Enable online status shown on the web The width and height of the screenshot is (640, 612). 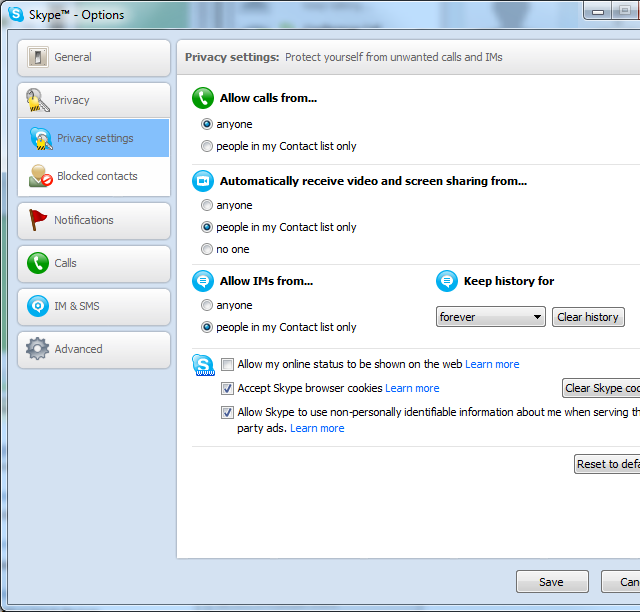pyautogui.click(x=227, y=364)
